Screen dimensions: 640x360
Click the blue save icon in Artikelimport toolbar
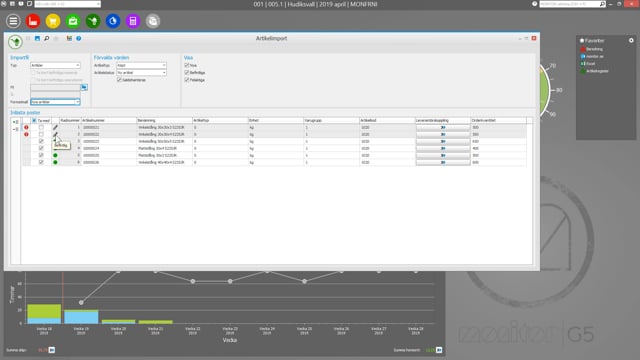[x=37, y=38]
